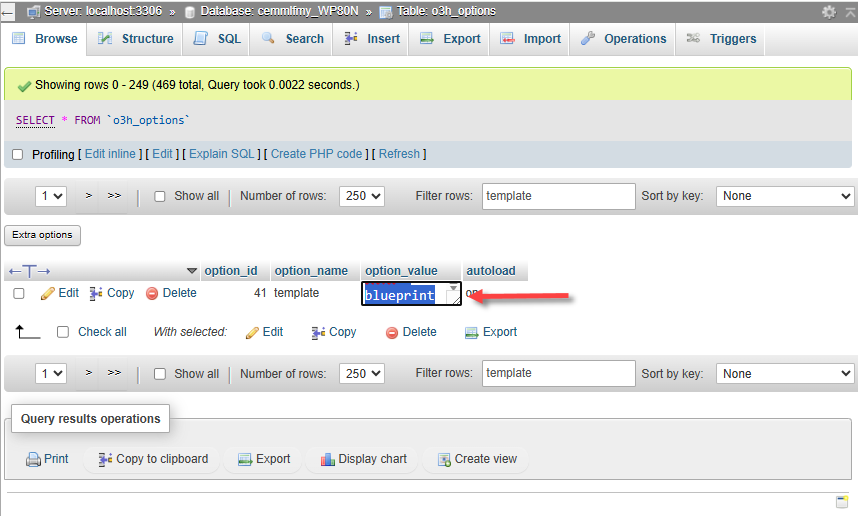Open bottom Sort by key dropdown
The width and height of the screenshot is (858, 516).
coord(785,374)
